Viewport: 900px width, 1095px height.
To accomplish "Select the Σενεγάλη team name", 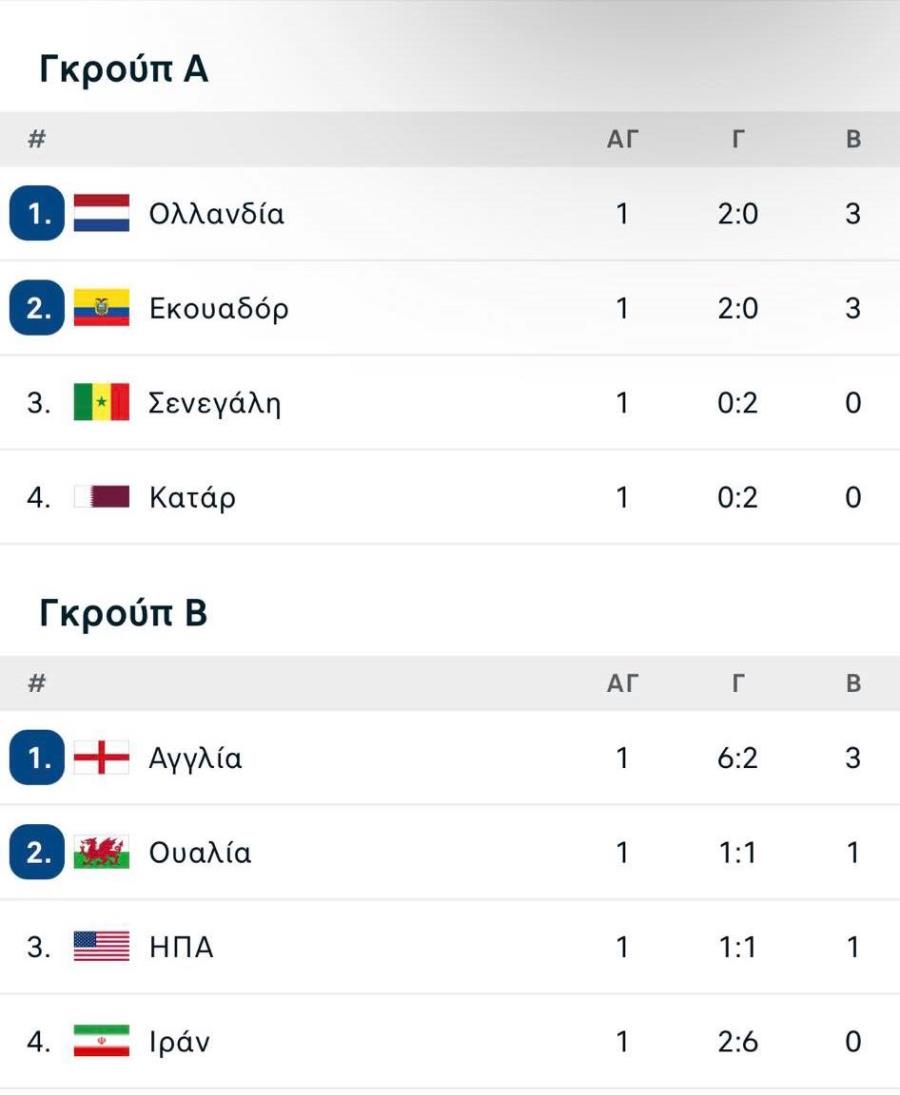I will pyautogui.click(x=214, y=404).
